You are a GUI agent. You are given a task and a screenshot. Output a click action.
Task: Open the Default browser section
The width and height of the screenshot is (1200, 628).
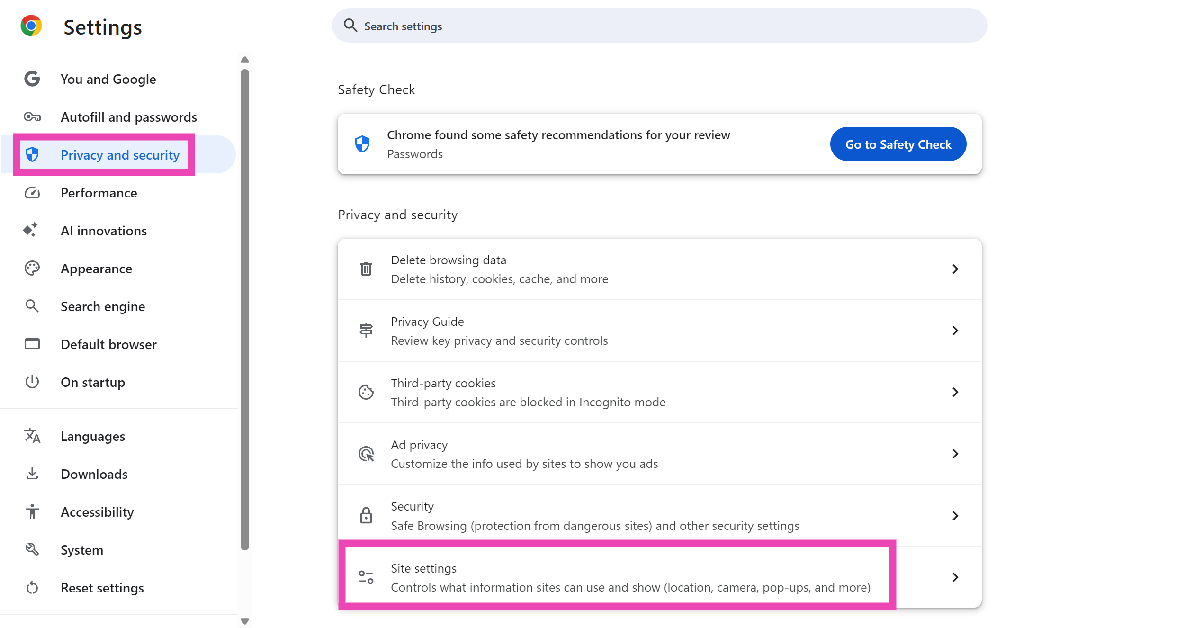109,345
